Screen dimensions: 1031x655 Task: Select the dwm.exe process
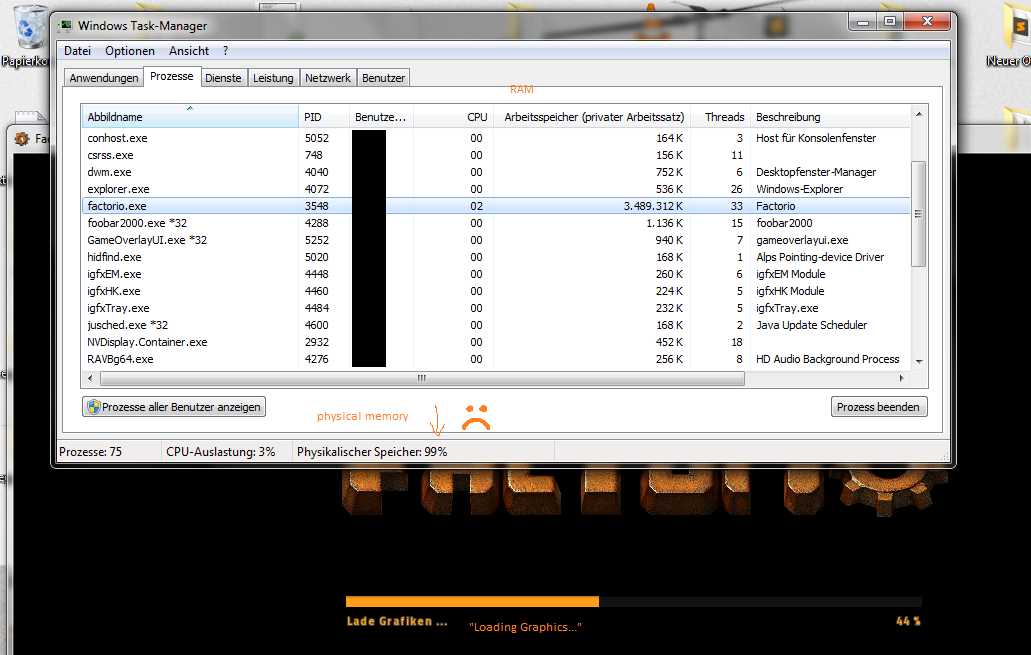click(496, 172)
